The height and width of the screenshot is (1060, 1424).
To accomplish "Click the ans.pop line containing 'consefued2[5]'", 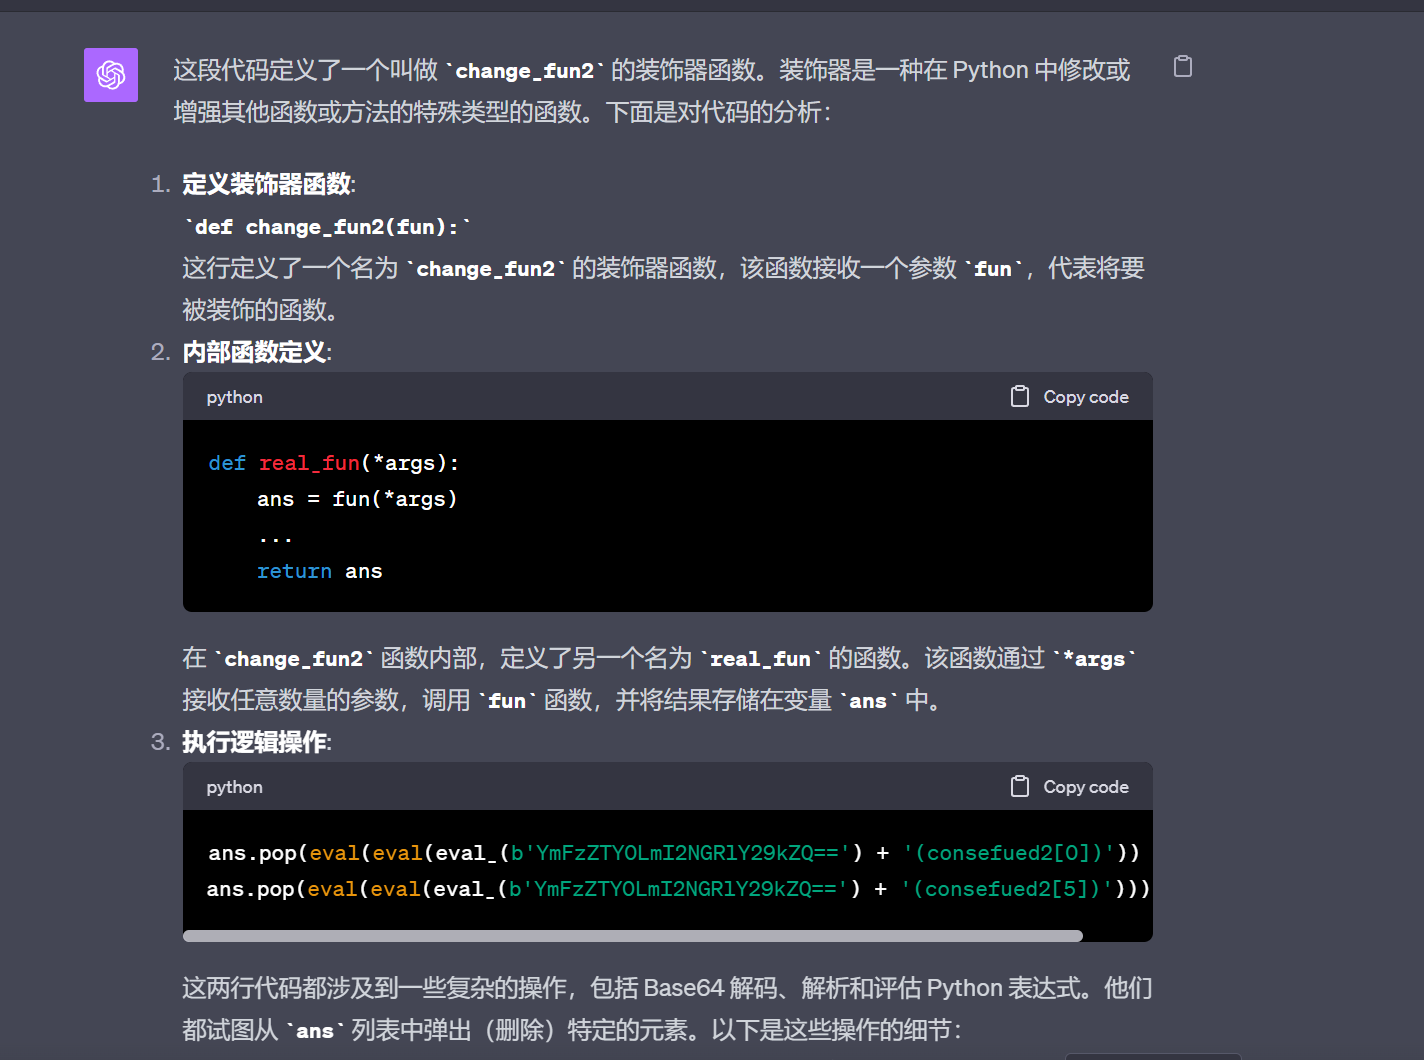I will coord(677,889).
